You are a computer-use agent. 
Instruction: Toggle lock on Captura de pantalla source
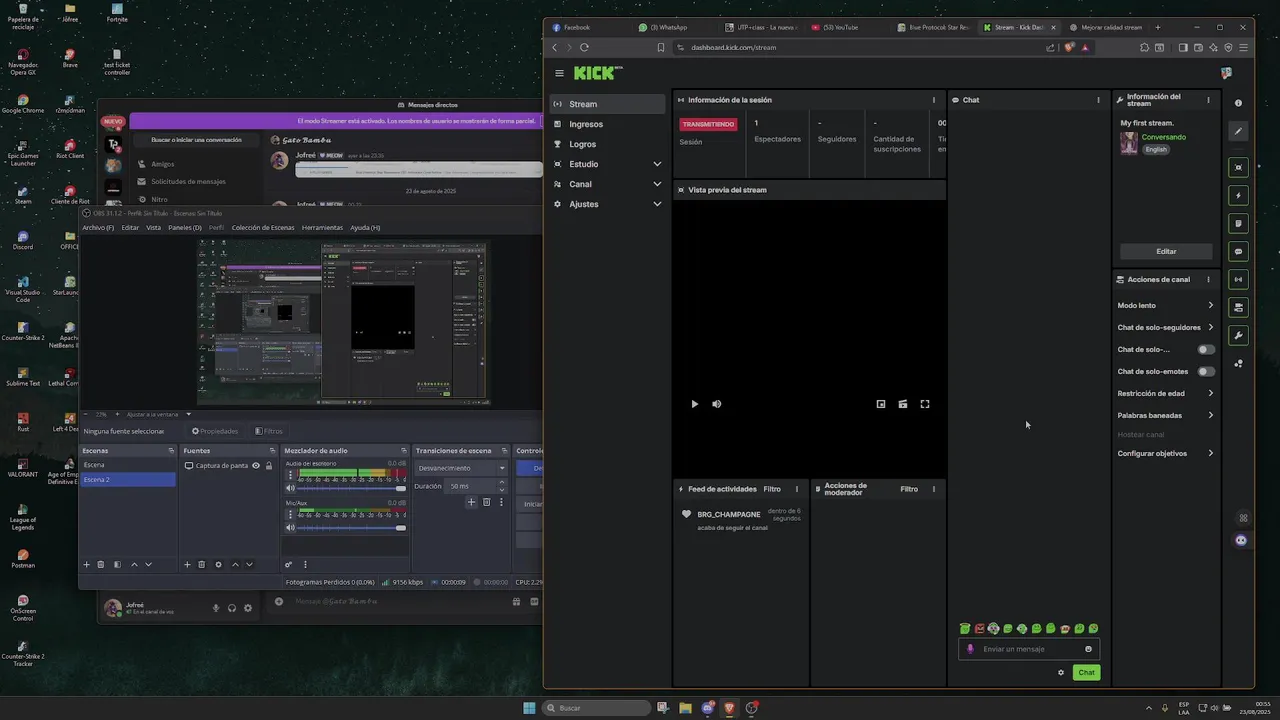(268, 466)
